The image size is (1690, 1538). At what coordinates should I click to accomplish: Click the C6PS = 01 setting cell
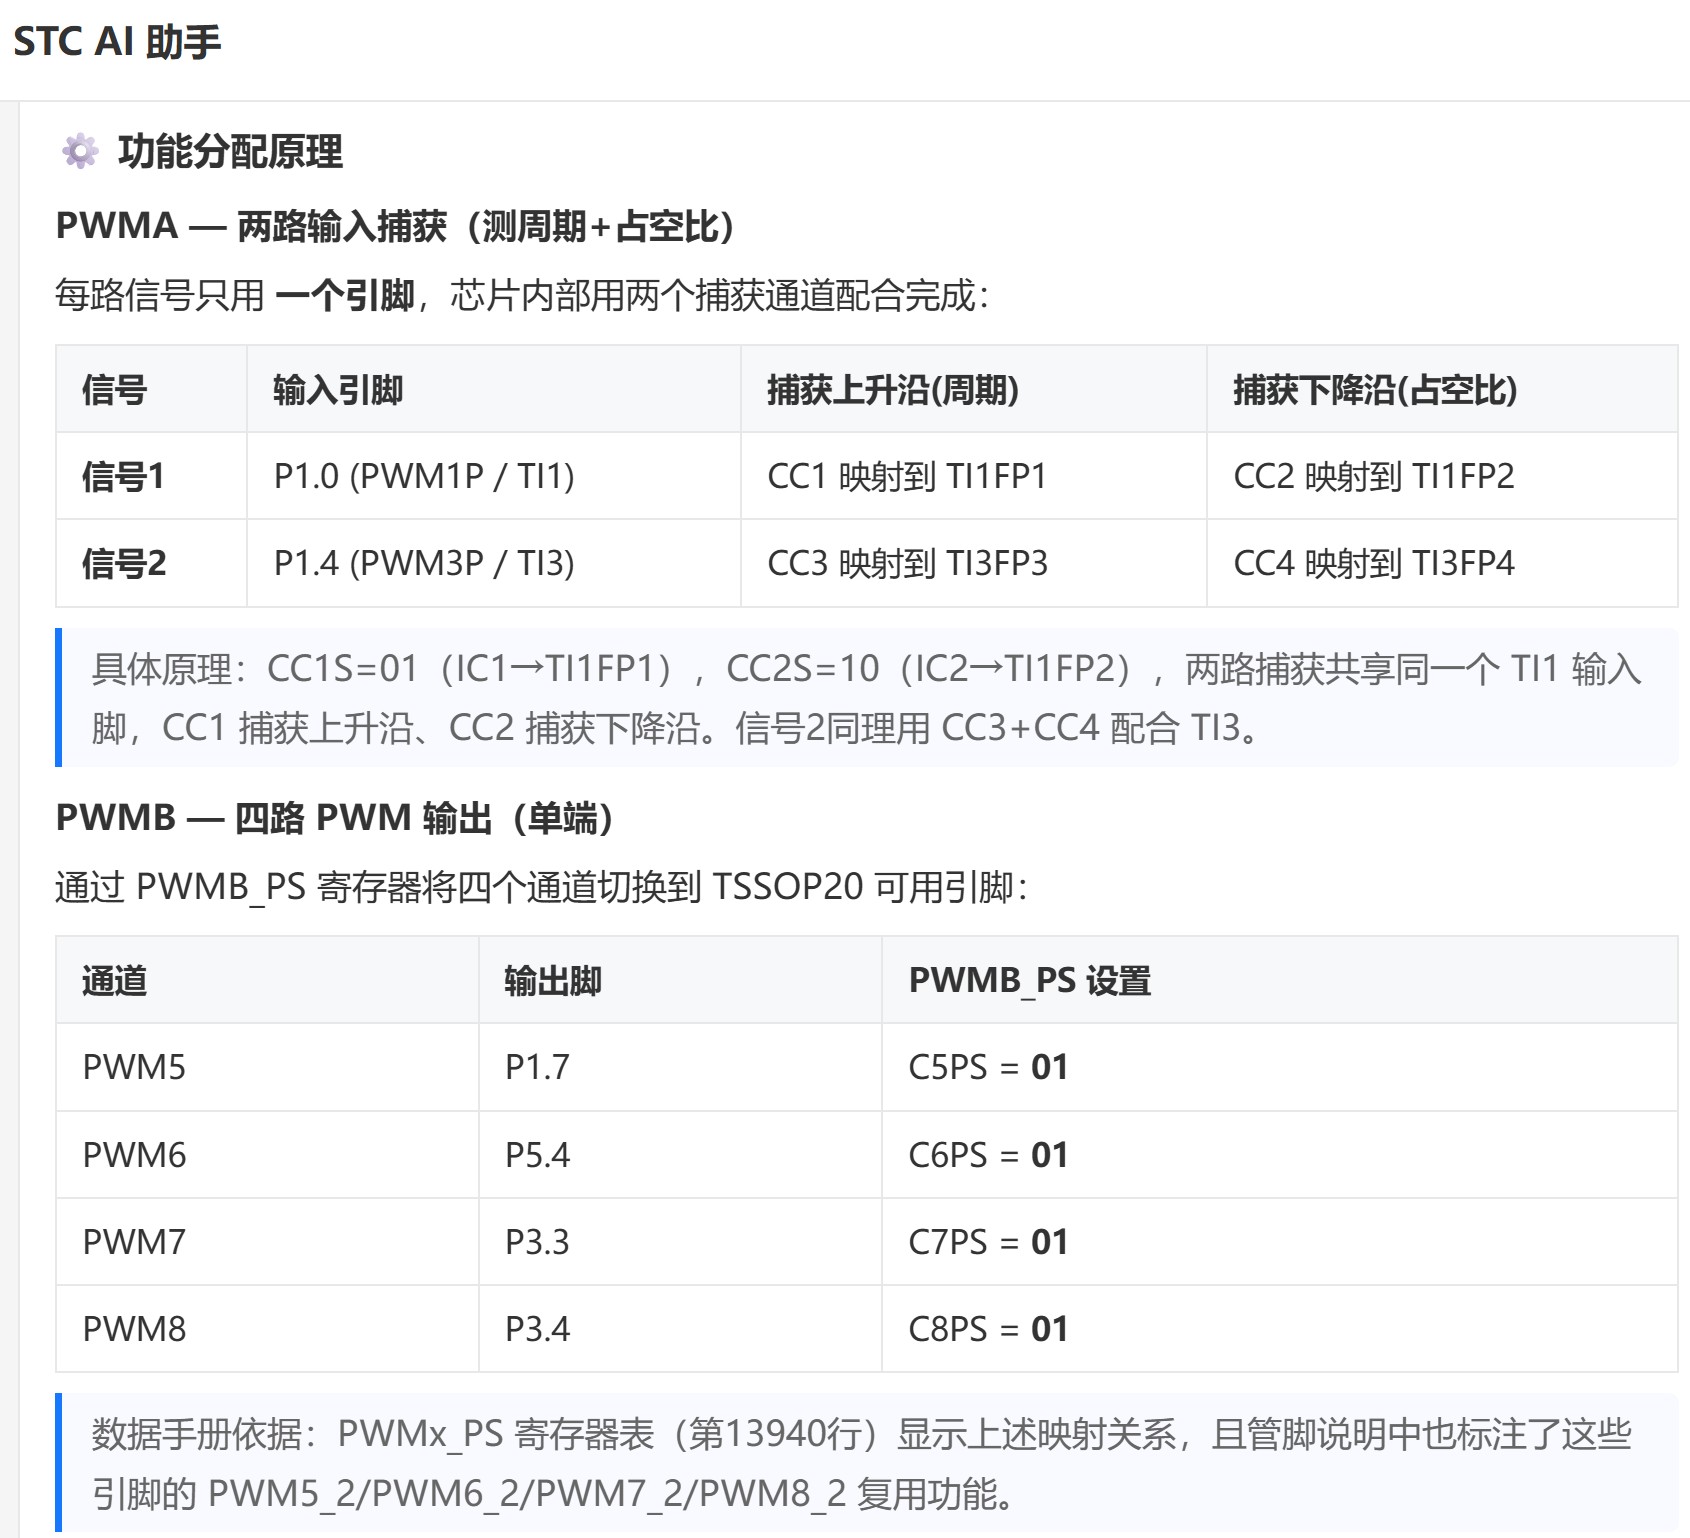pyautogui.click(x=1280, y=1155)
